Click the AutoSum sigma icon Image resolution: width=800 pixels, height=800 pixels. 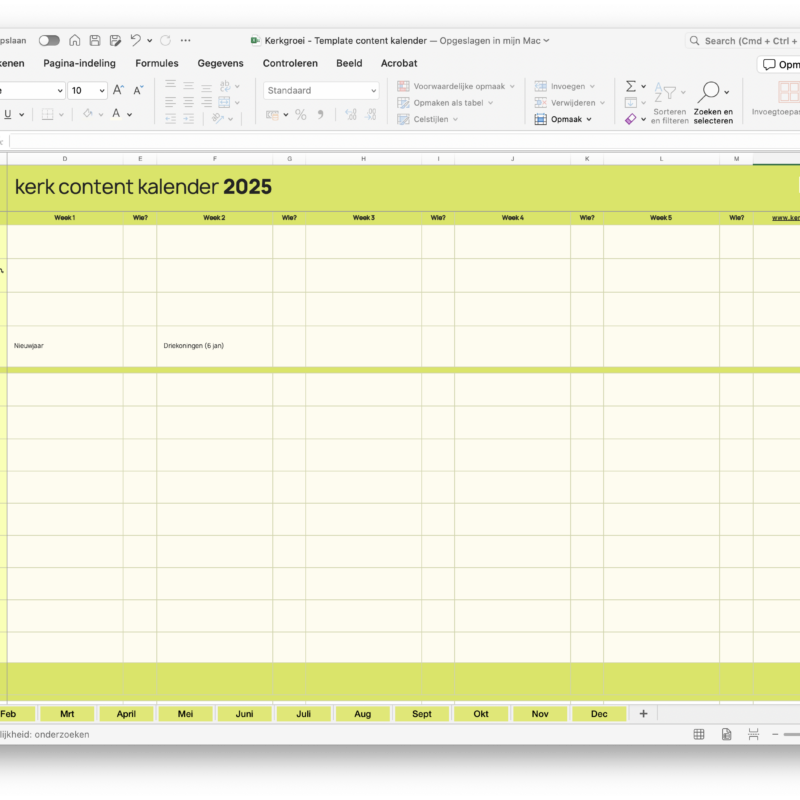coord(631,87)
